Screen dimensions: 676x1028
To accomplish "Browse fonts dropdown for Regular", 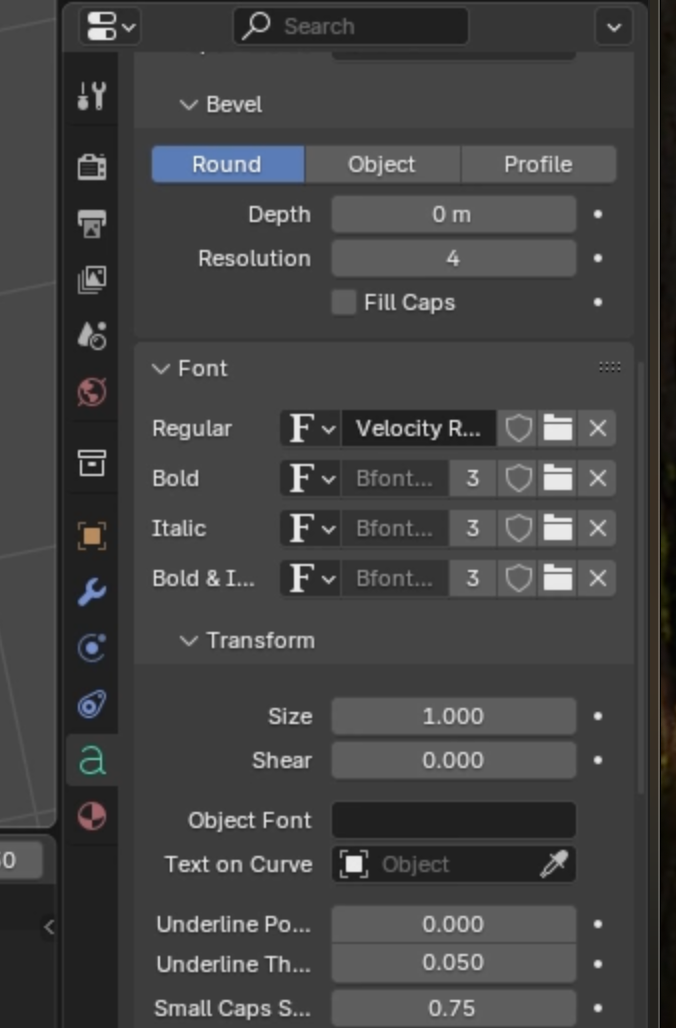I will click(311, 429).
